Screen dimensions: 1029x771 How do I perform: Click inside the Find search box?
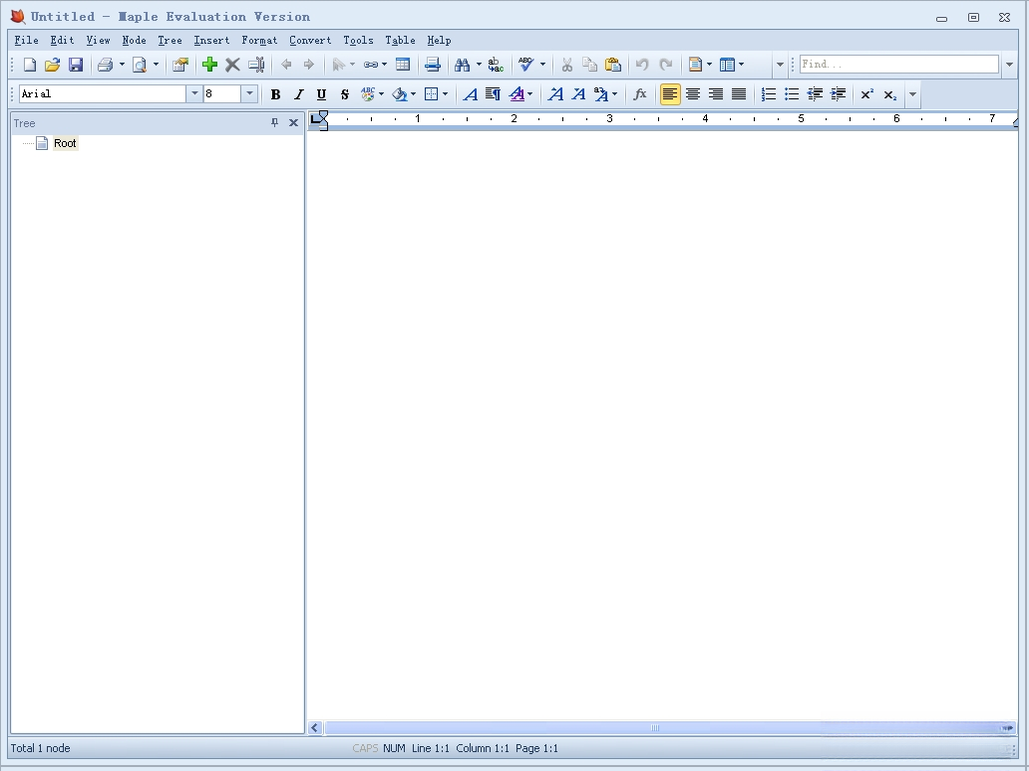pyautogui.click(x=899, y=64)
